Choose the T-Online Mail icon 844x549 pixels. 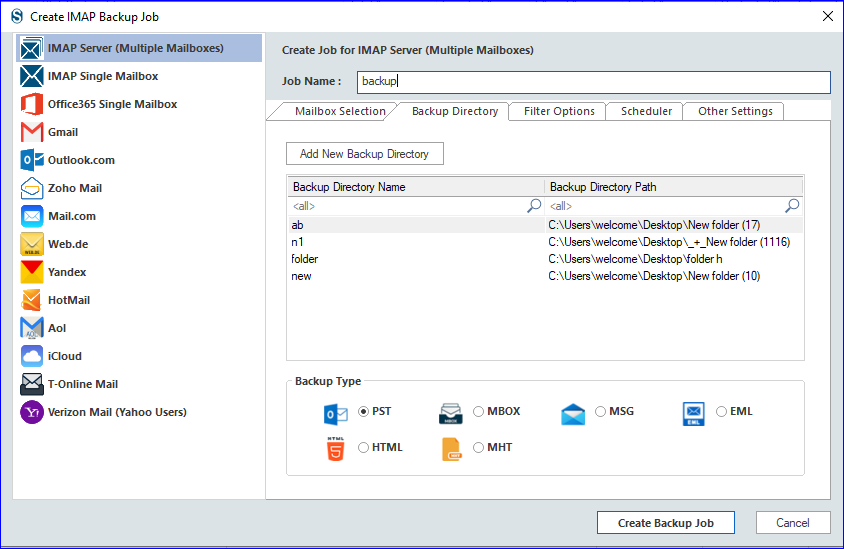[31, 384]
